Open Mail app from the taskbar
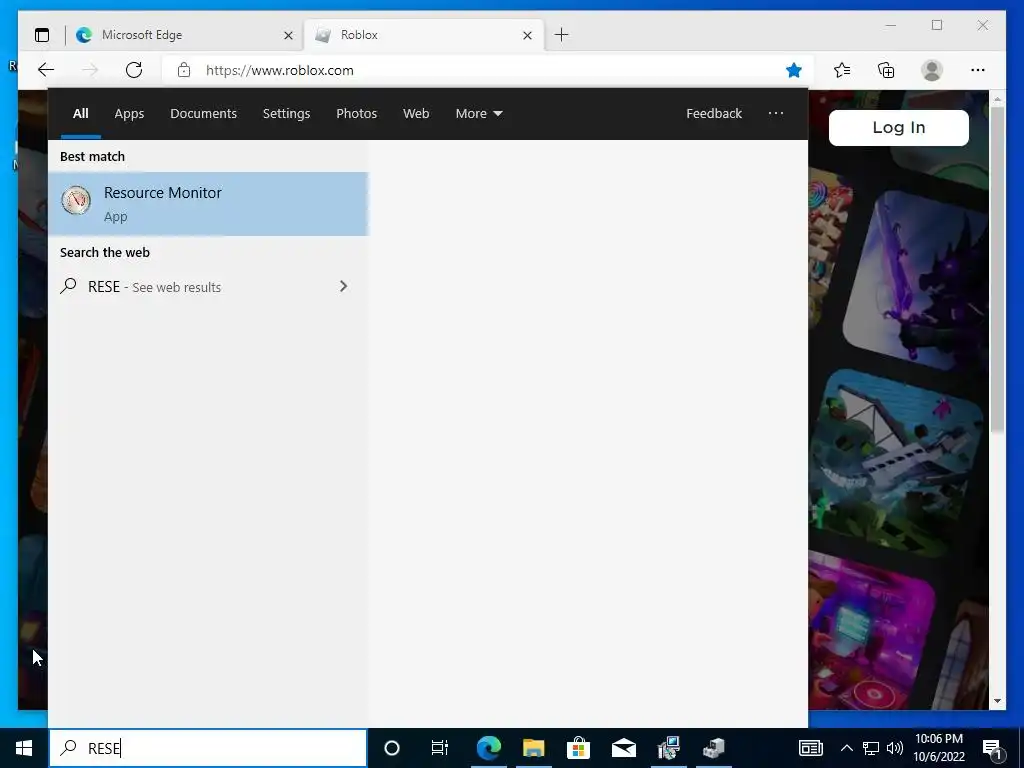Viewport: 1024px width, 768px height. (x=624, y=748)
